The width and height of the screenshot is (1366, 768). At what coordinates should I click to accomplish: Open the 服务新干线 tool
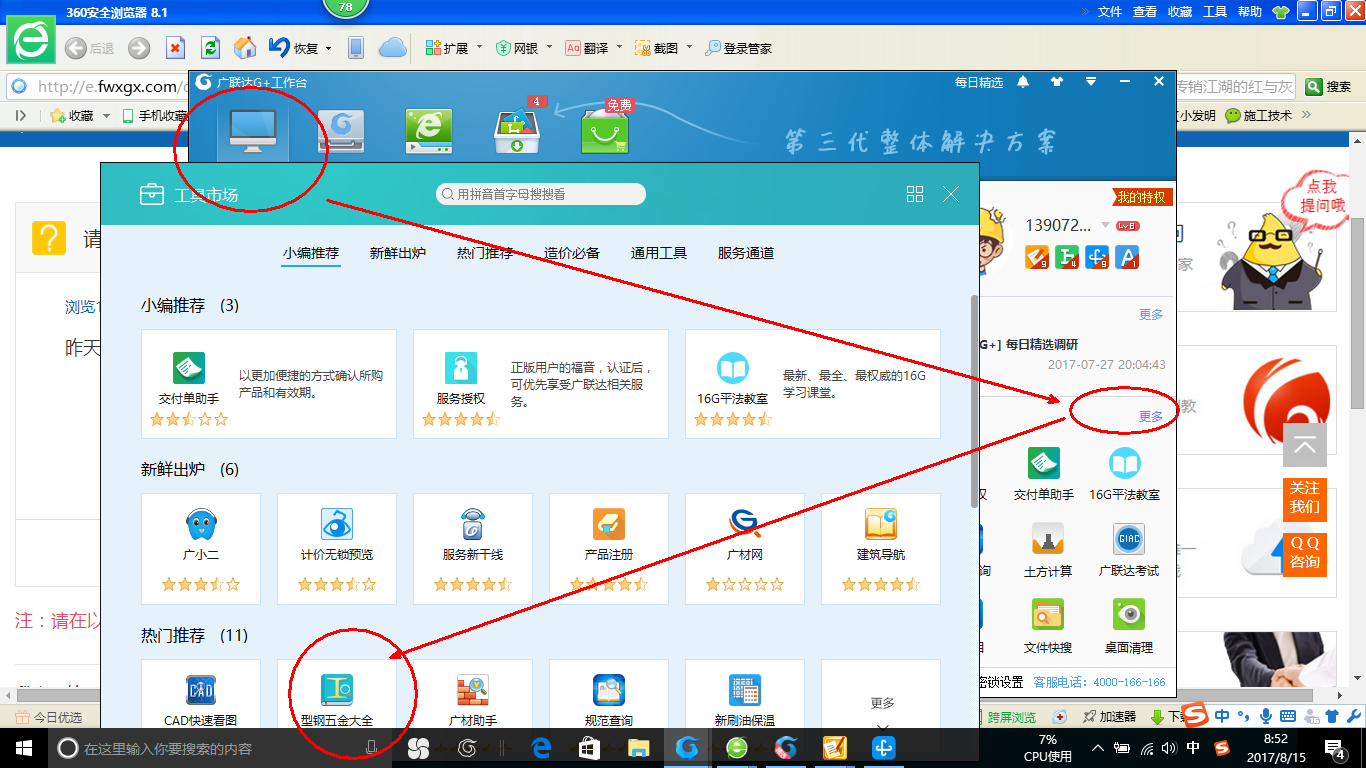point(473,548)
